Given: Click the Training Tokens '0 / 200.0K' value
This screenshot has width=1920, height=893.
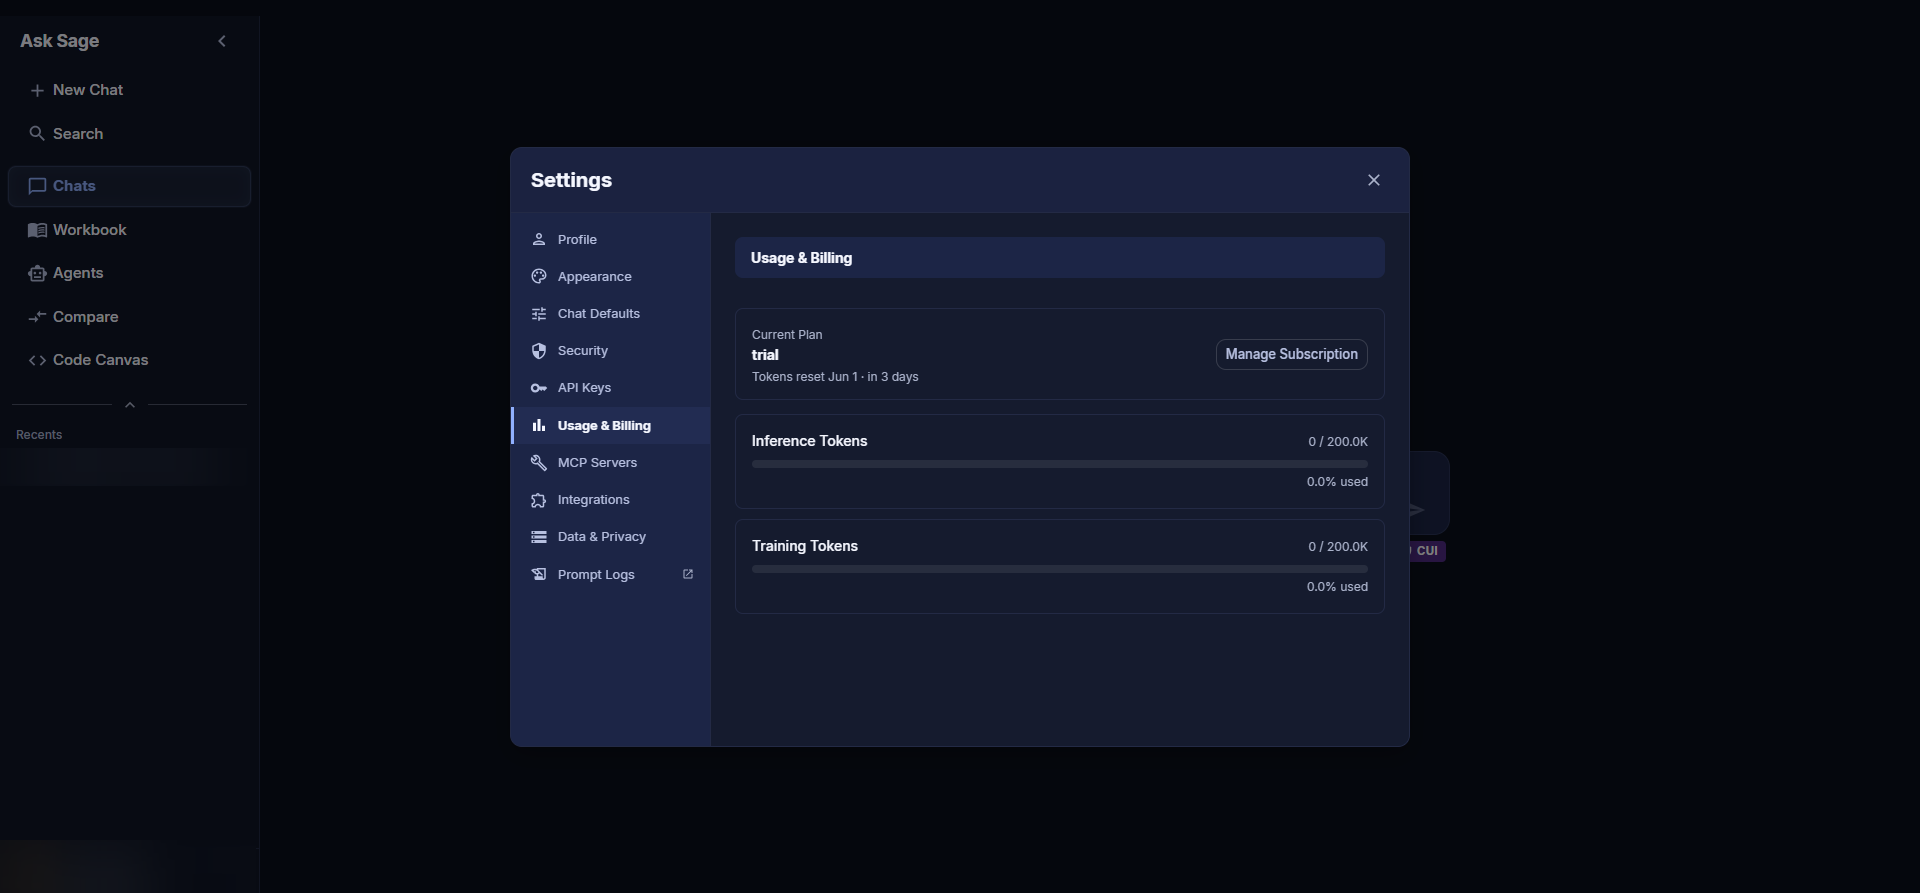Looking at the screenshot, I should click(x=1338, y=547).
